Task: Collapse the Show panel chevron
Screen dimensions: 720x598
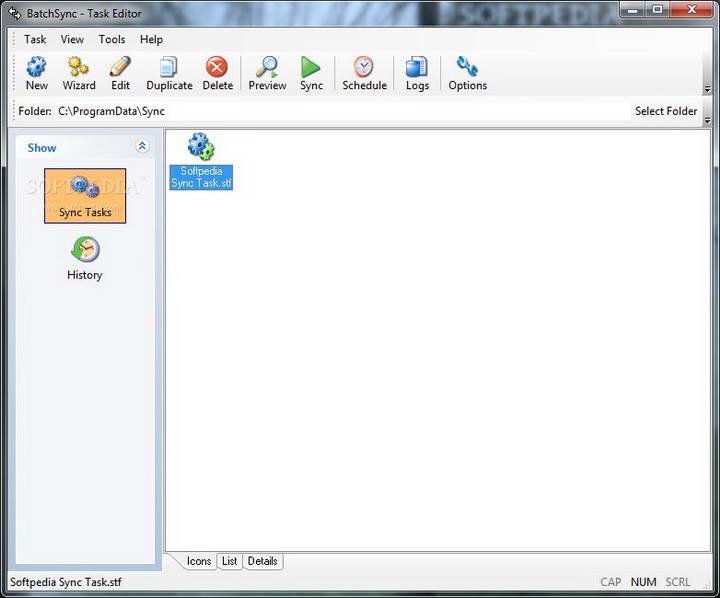Action: point(142,146)
